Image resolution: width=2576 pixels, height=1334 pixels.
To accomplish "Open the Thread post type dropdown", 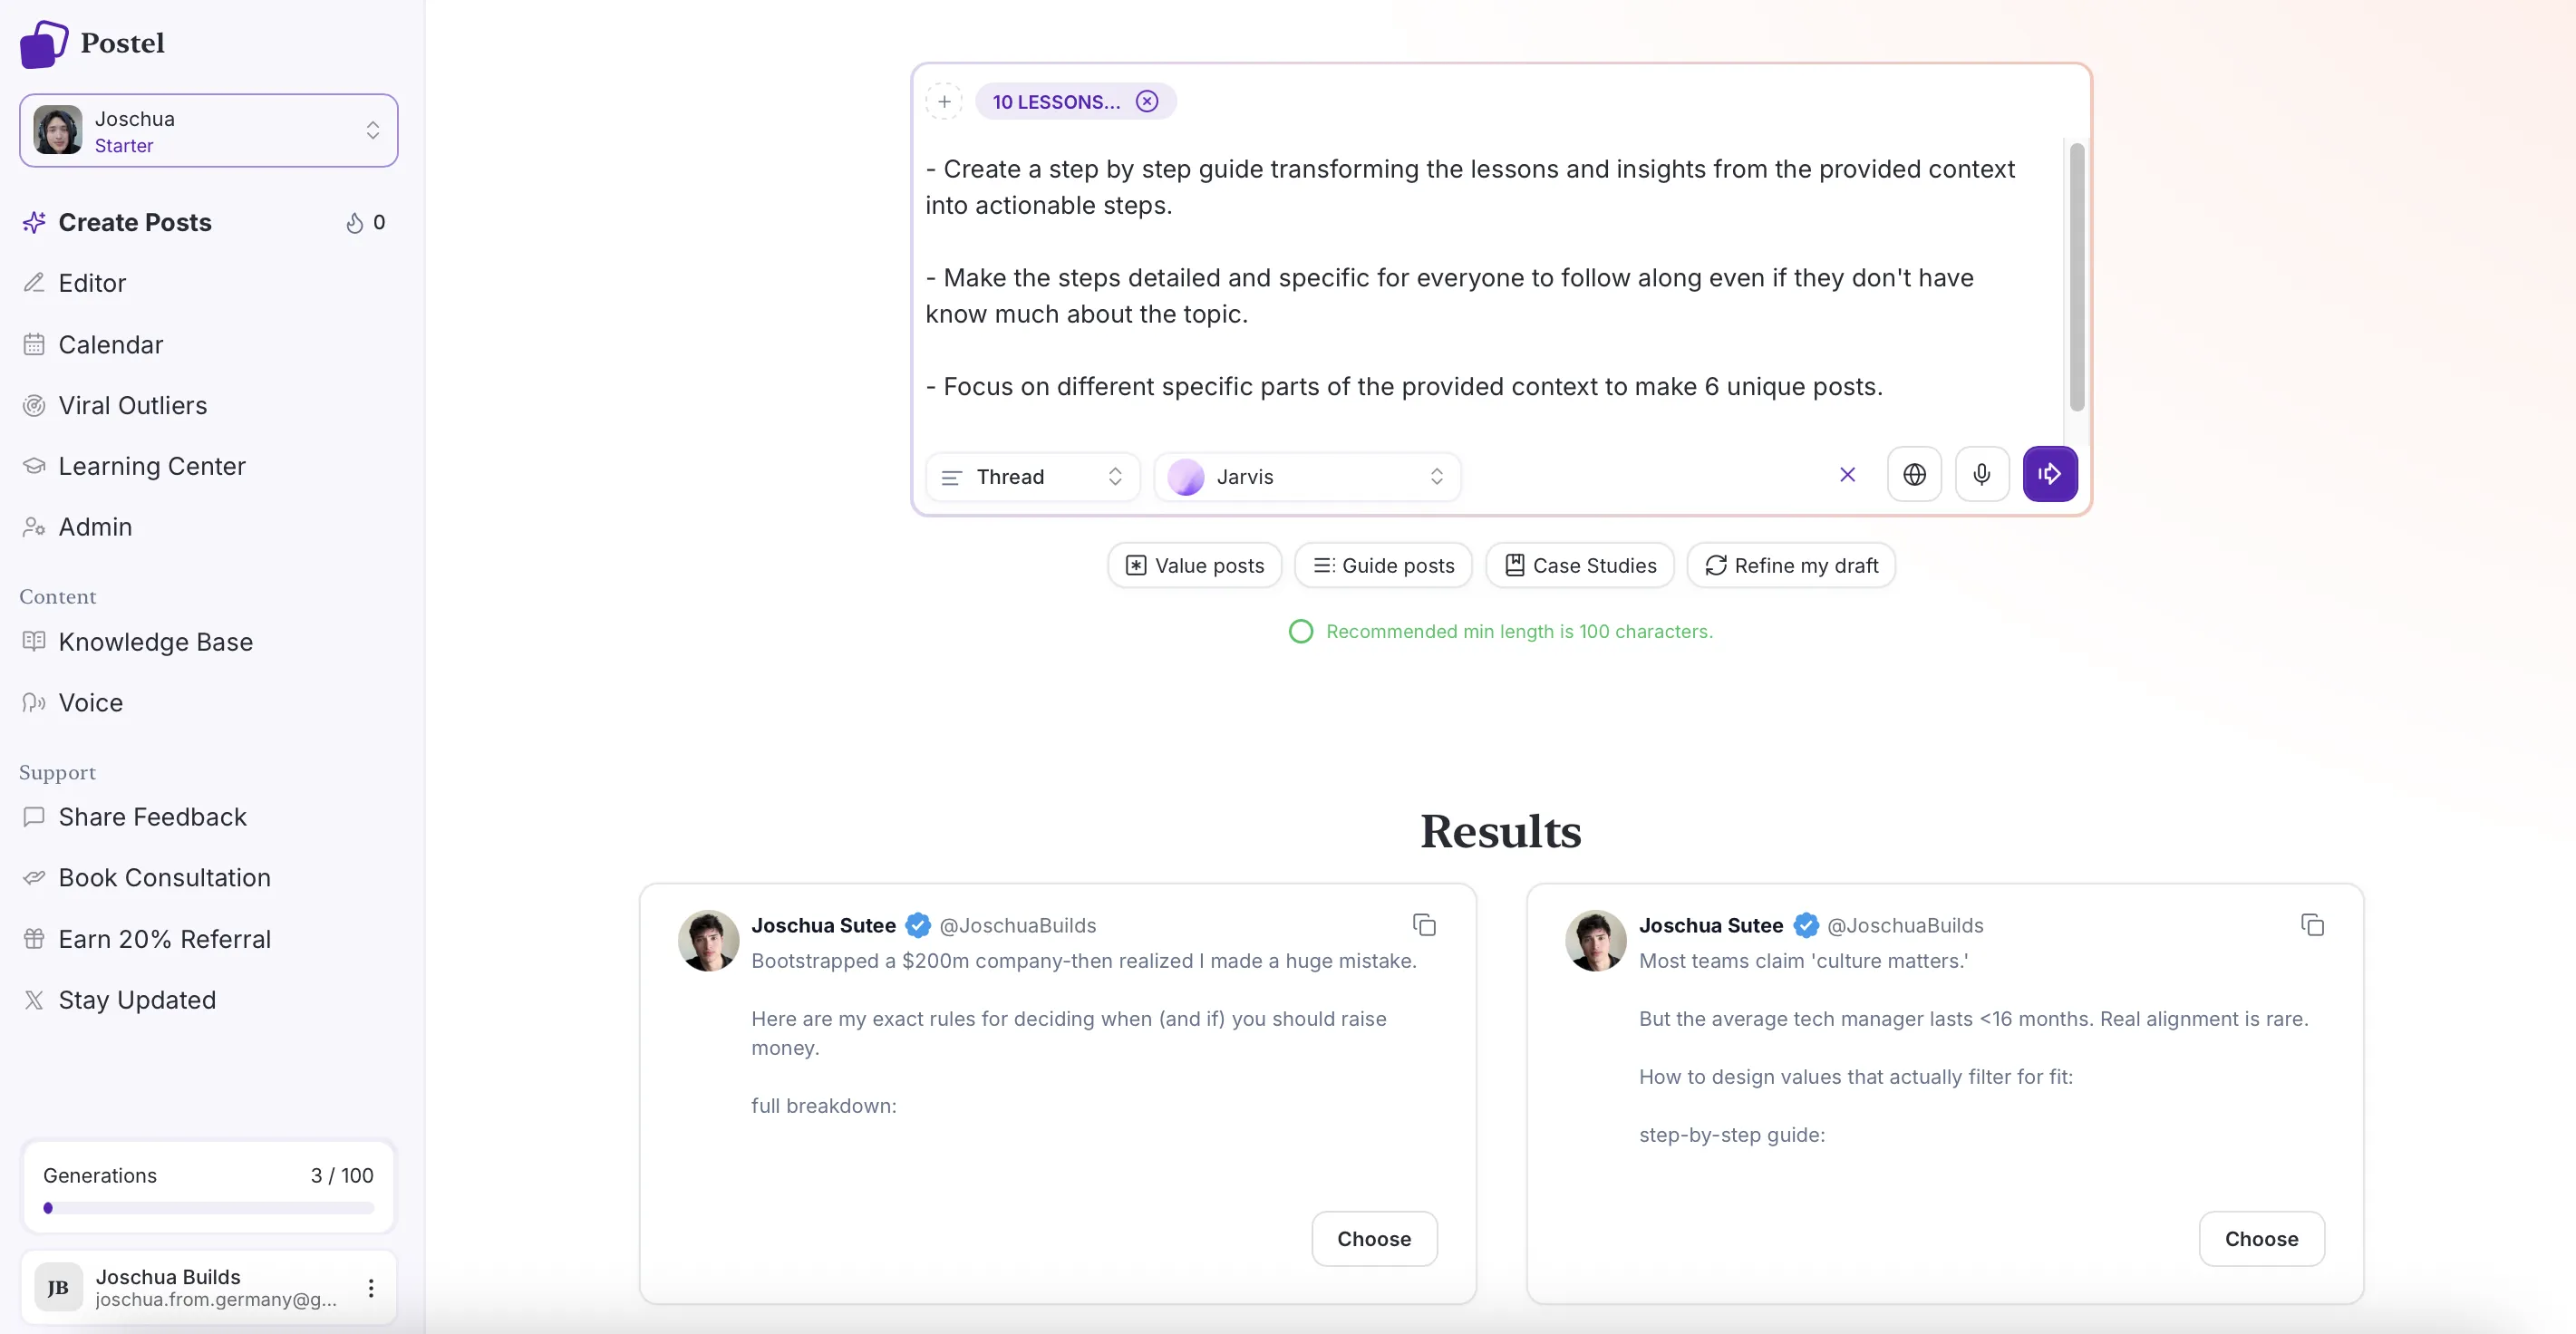I will (x=1032, y=477).
